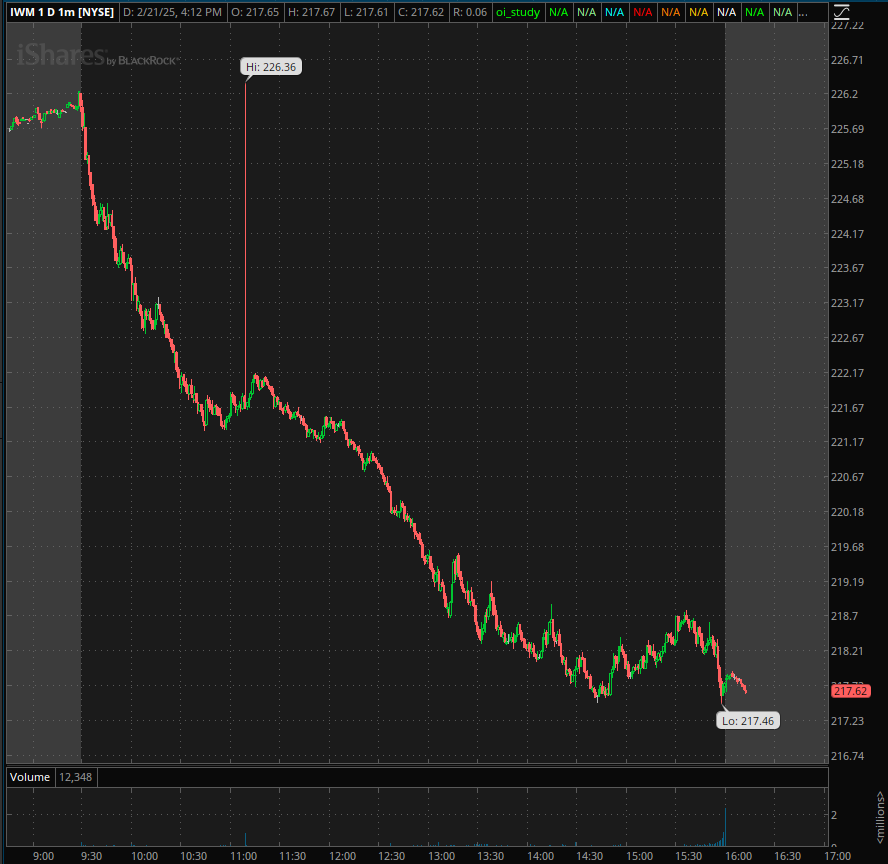
Task: Click the 12:00 marker on time axis
Action: [343, 856]
